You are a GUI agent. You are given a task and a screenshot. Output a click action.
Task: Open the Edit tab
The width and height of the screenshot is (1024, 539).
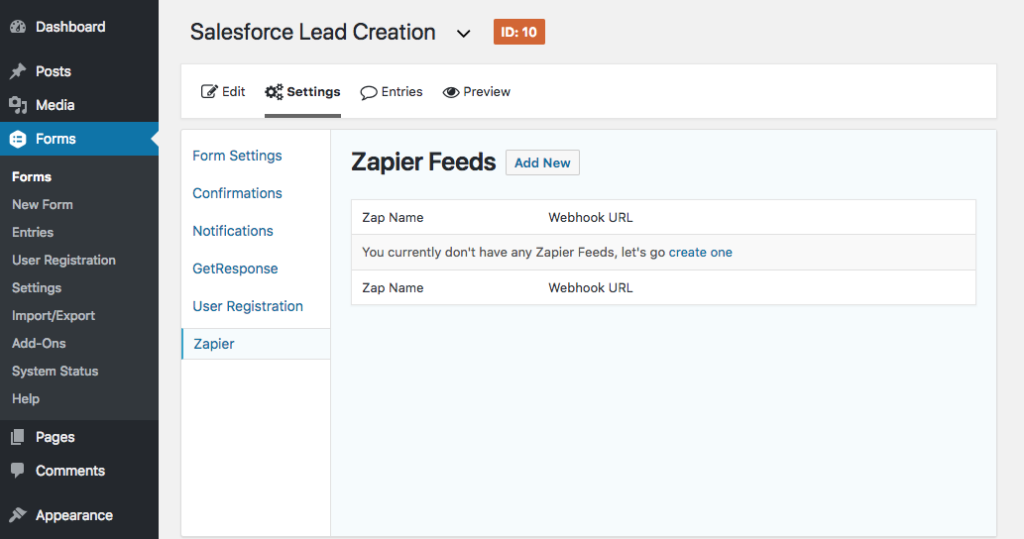click(223, 91)
